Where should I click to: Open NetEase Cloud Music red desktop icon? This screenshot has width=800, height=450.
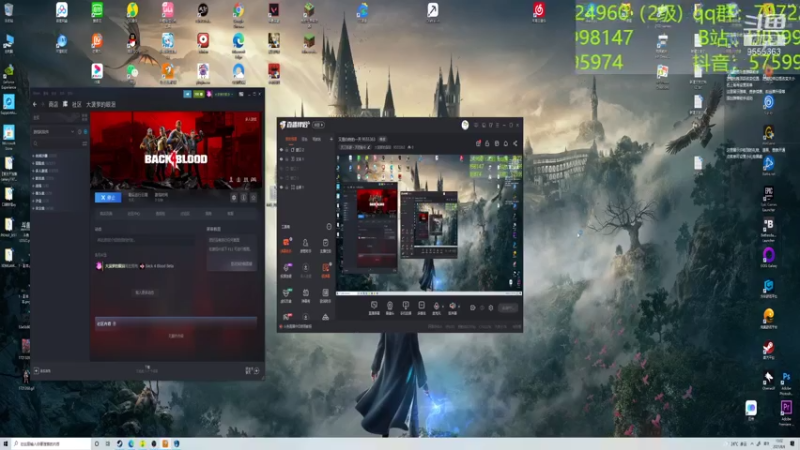pos(539,11)
